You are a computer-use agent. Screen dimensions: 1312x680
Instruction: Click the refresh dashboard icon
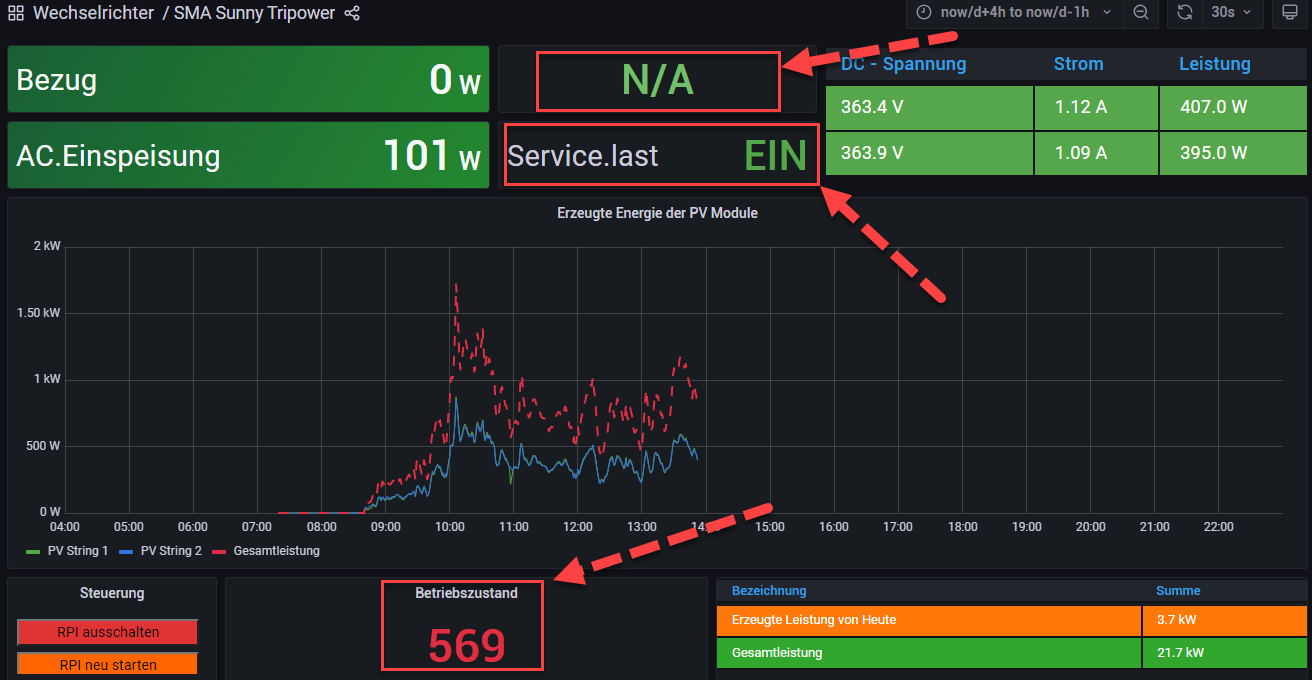(1185, 13)
